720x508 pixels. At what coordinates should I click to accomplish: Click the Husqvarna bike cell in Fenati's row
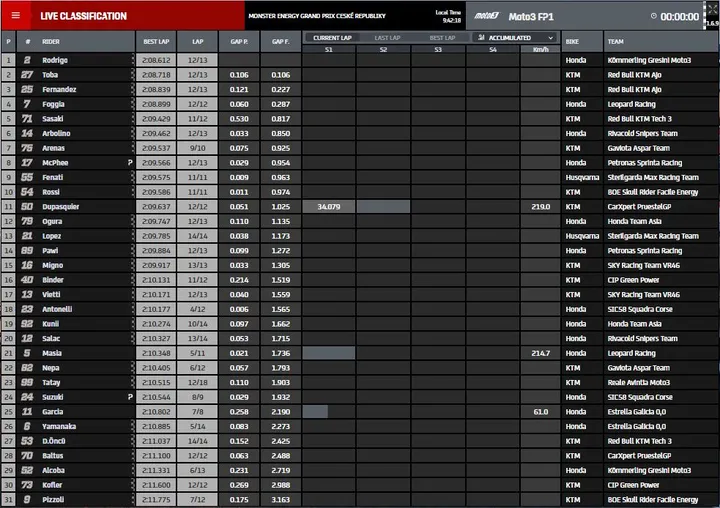point(582,177)
